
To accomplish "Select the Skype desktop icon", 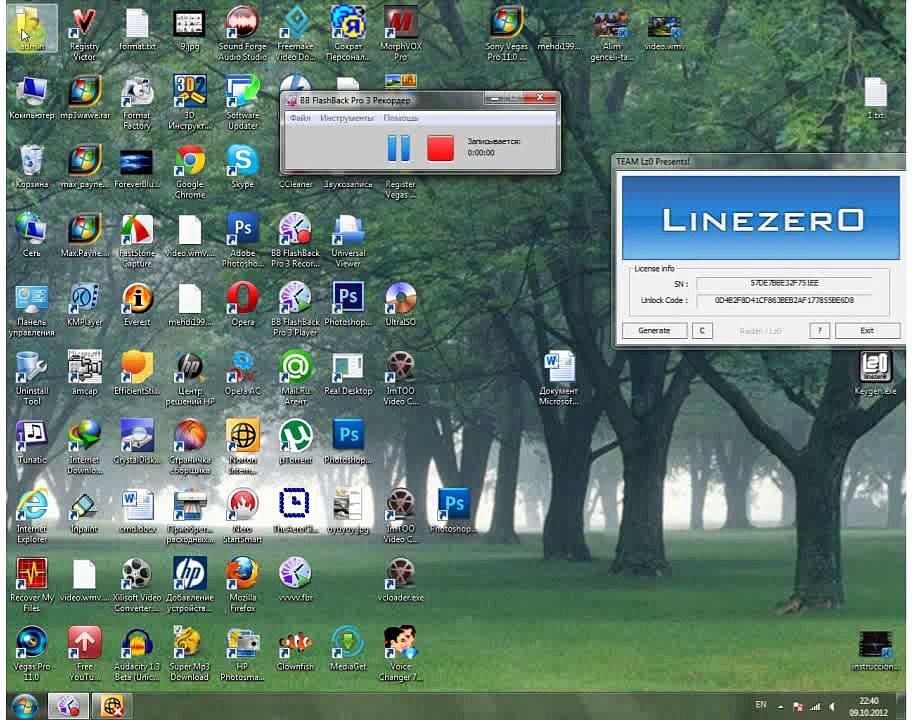I will pyautogui.click(x=243, y=167).
